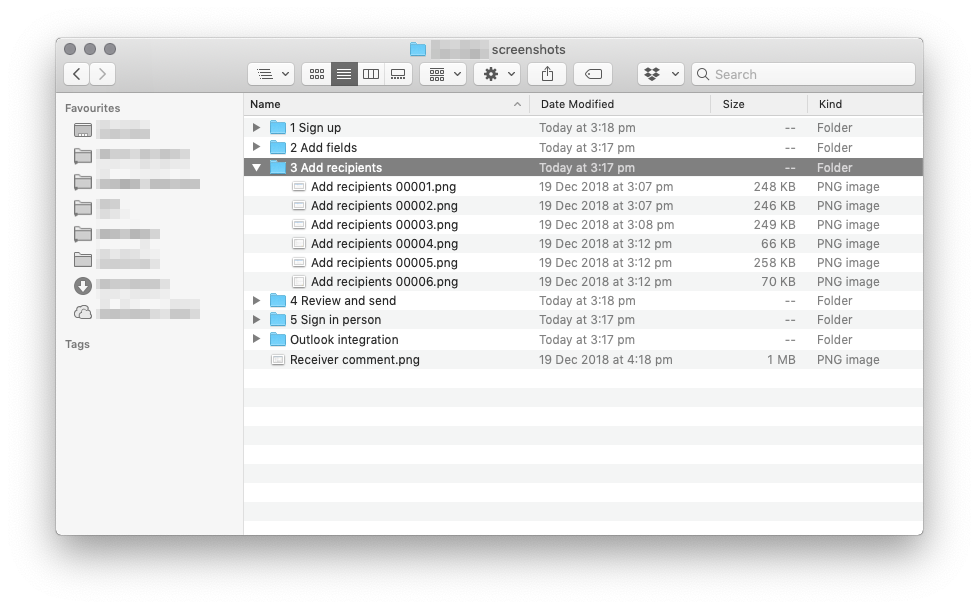Select Receiver comment.png file icon

click(x=278, y=360)
